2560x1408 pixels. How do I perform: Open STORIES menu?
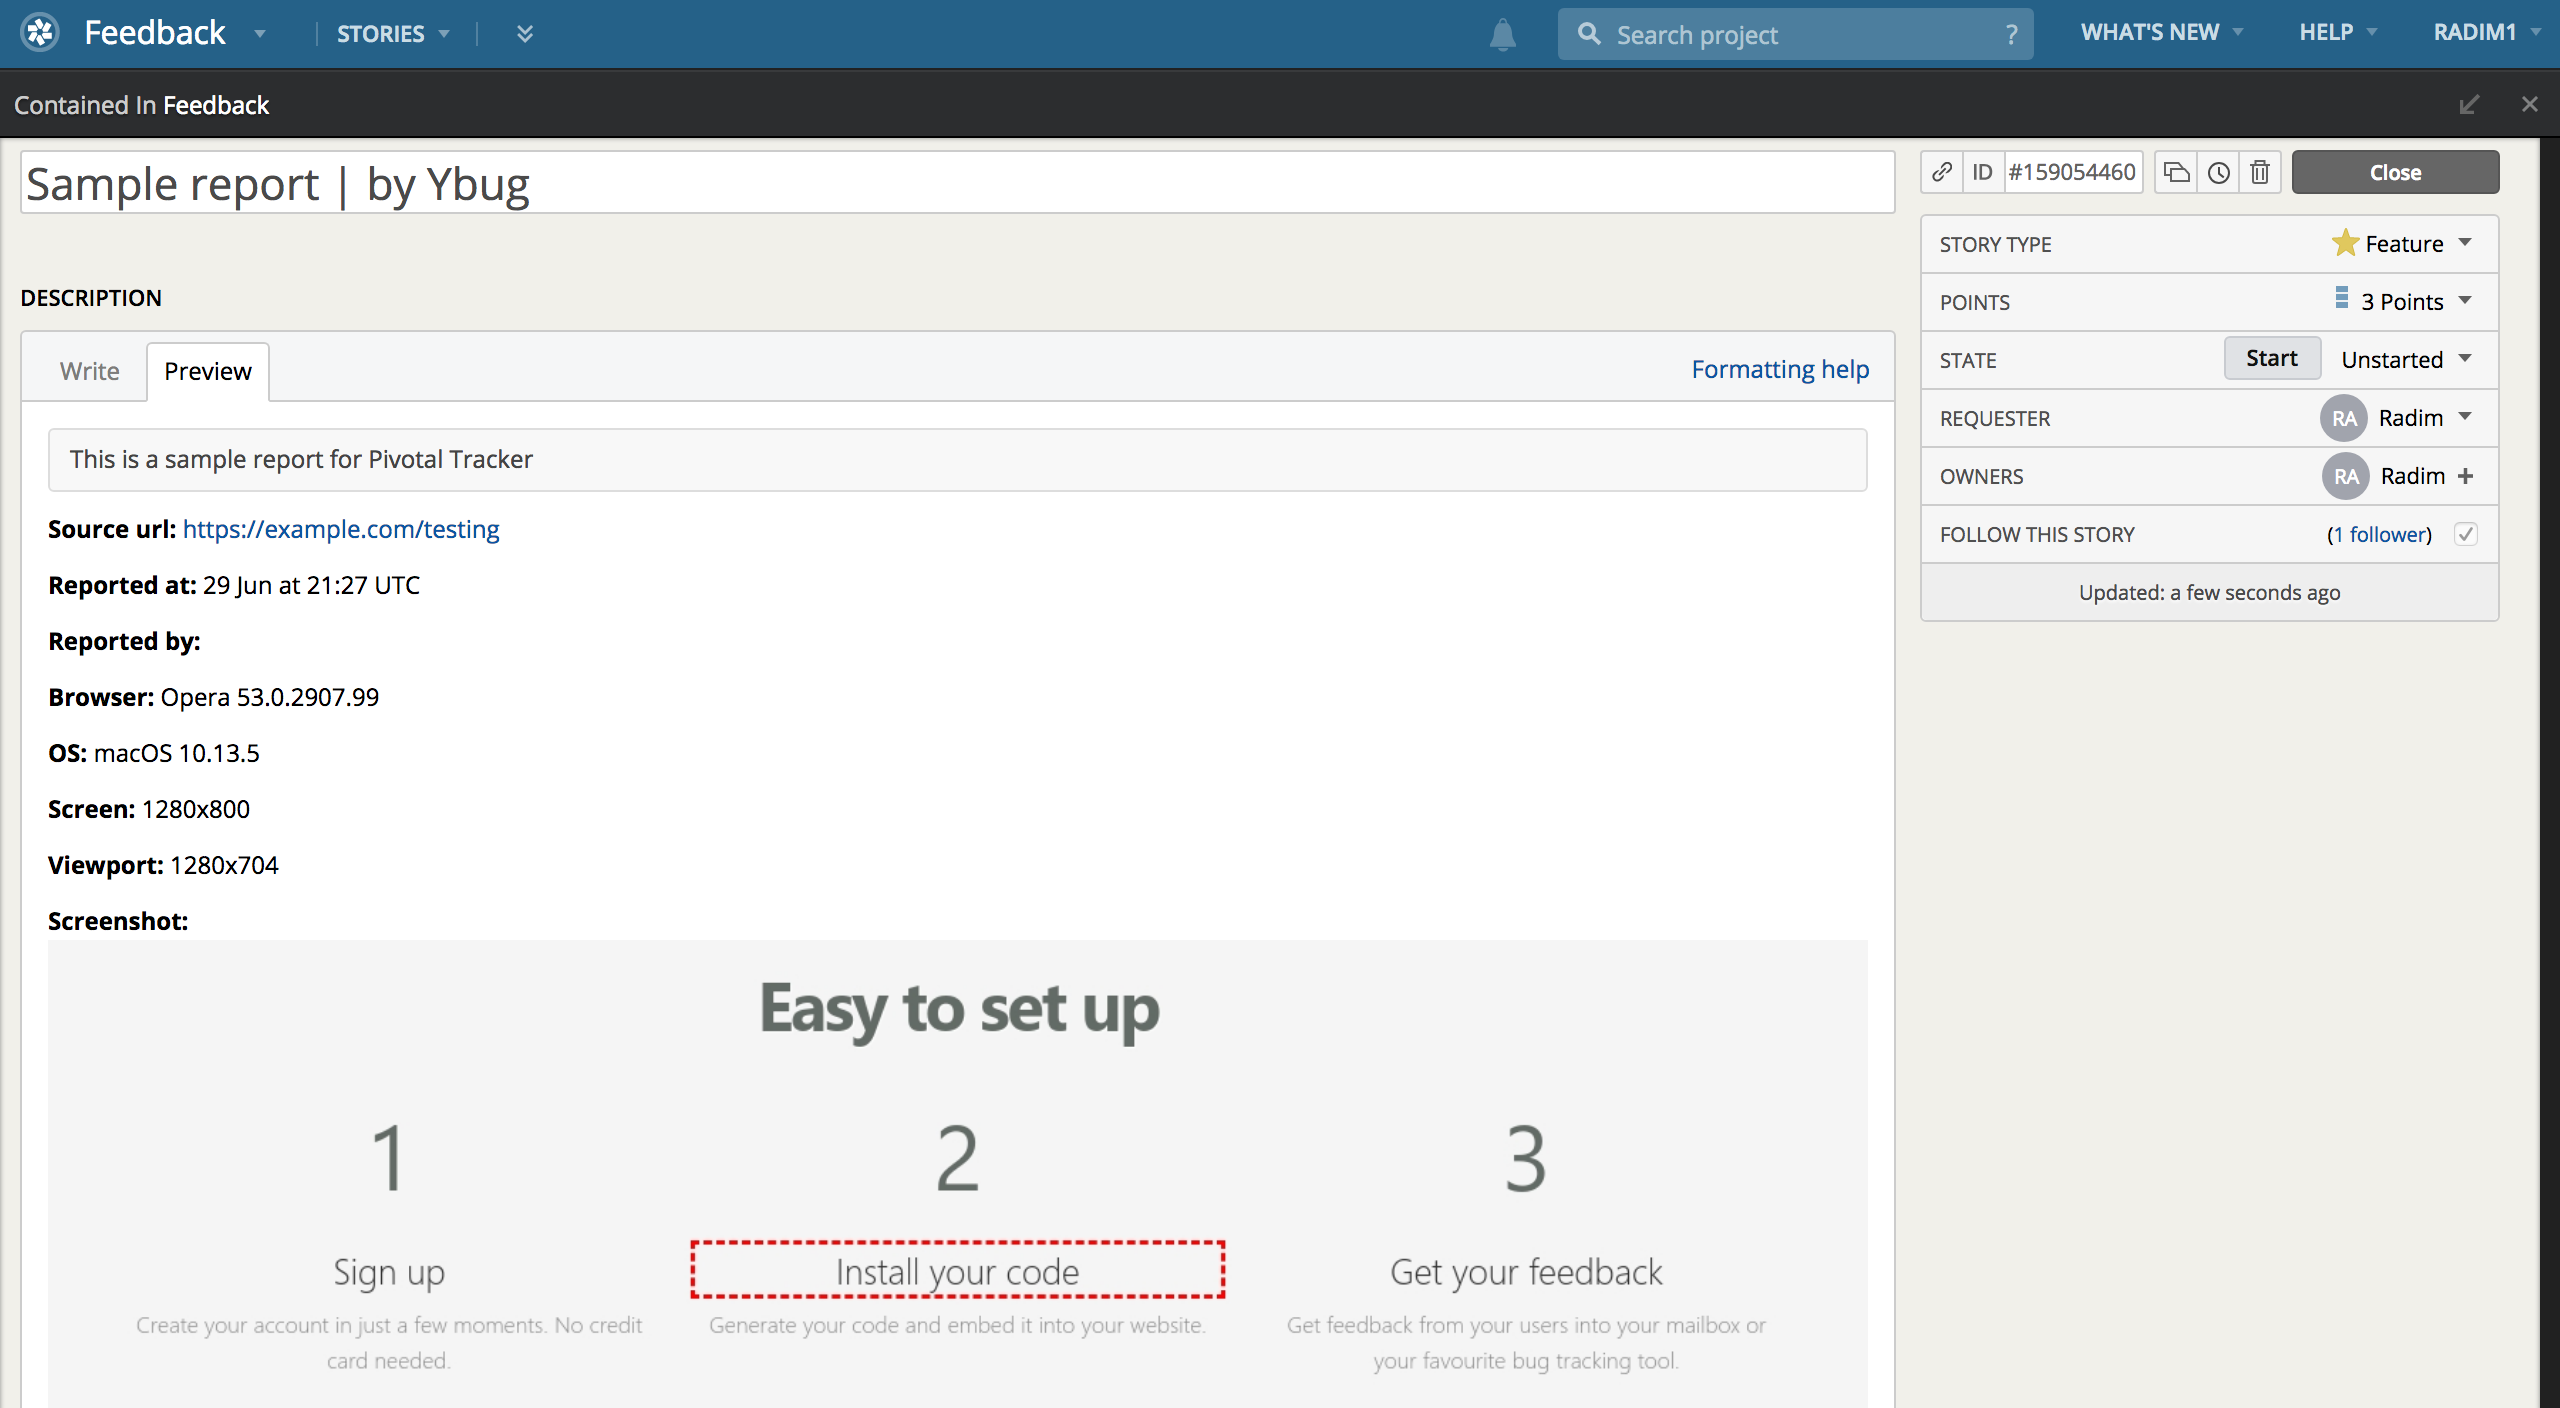(x=393, y=34)
